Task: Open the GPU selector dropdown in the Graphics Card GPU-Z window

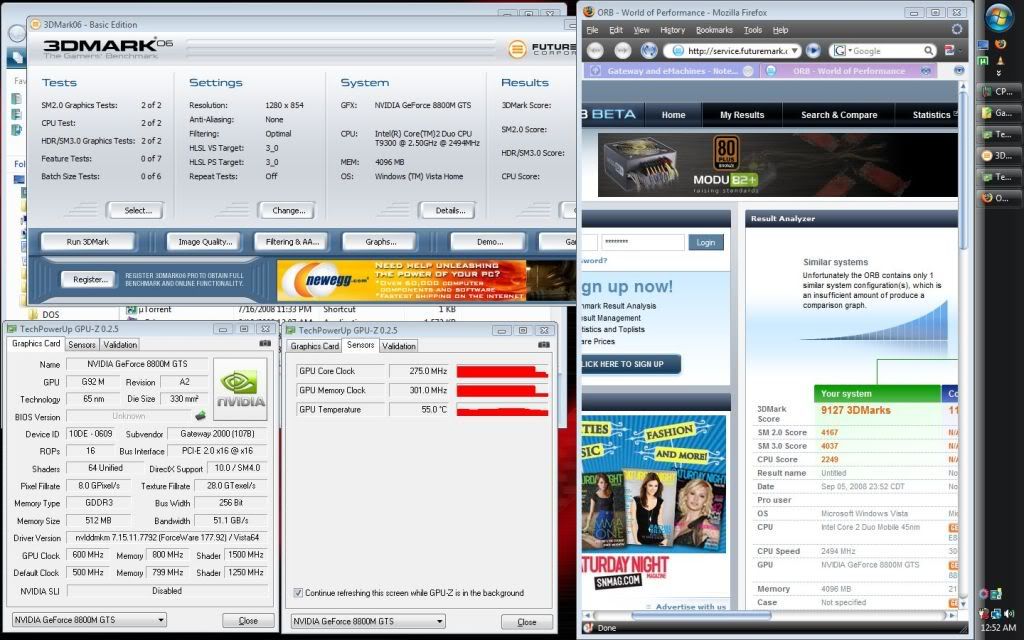Action: [x=89, y=620]
